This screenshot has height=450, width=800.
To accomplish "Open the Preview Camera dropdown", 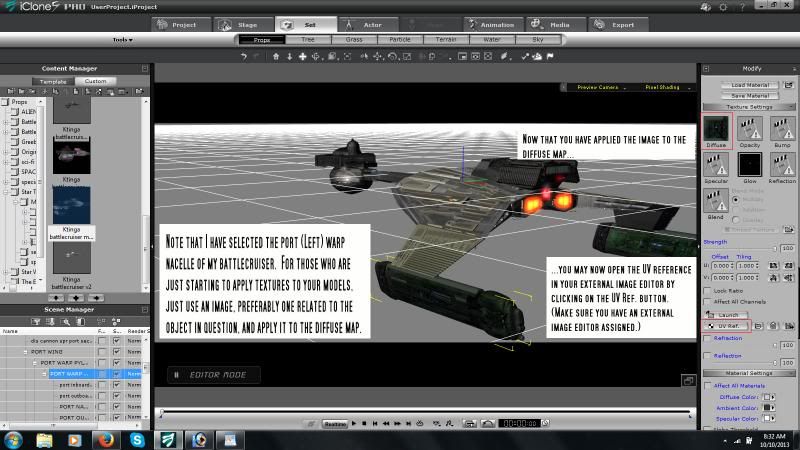I will click(x=601, y=87).
